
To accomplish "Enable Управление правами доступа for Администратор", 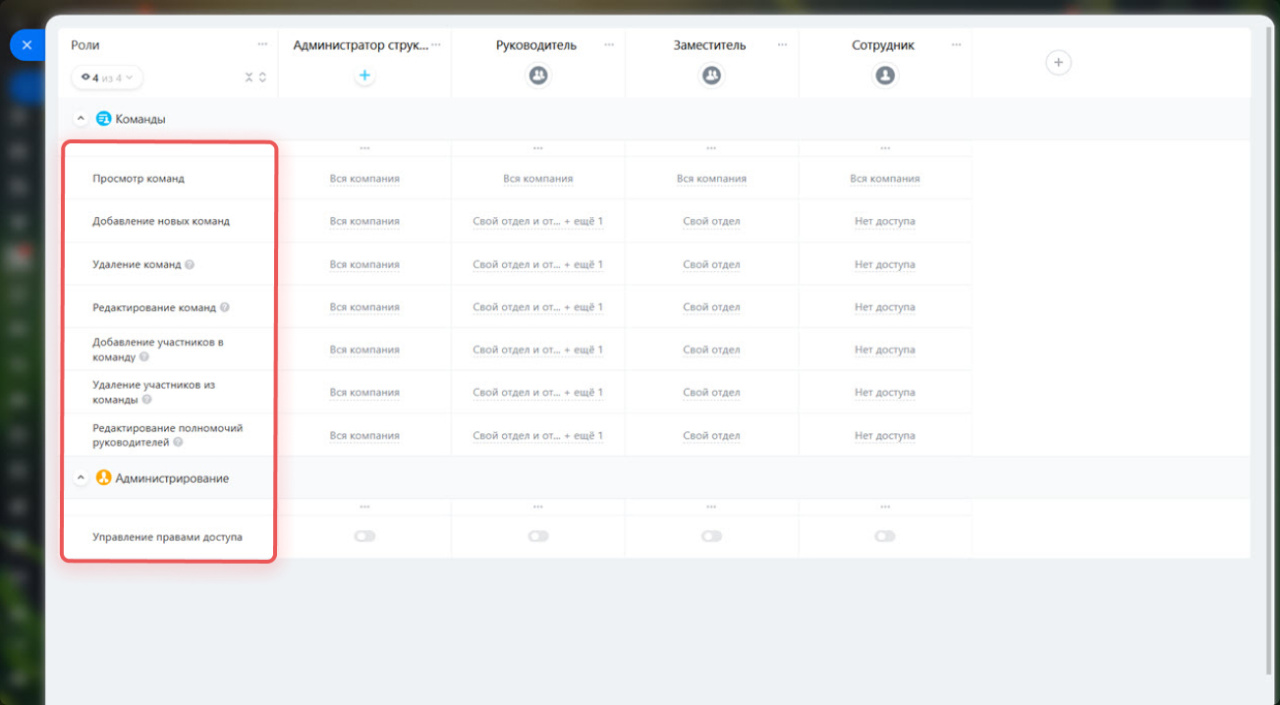I will point(365,537).
